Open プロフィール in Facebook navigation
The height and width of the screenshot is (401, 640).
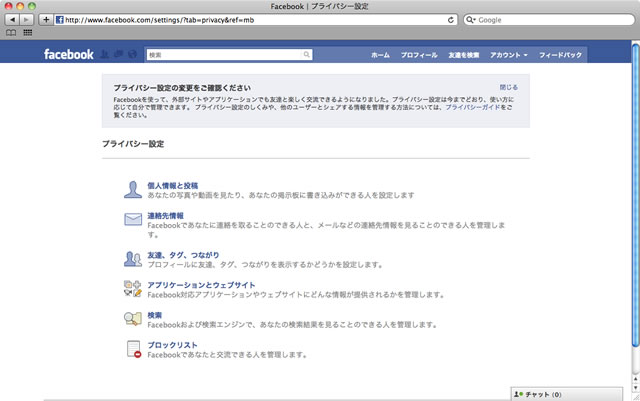pyautogui.click(x=419, y=55)
